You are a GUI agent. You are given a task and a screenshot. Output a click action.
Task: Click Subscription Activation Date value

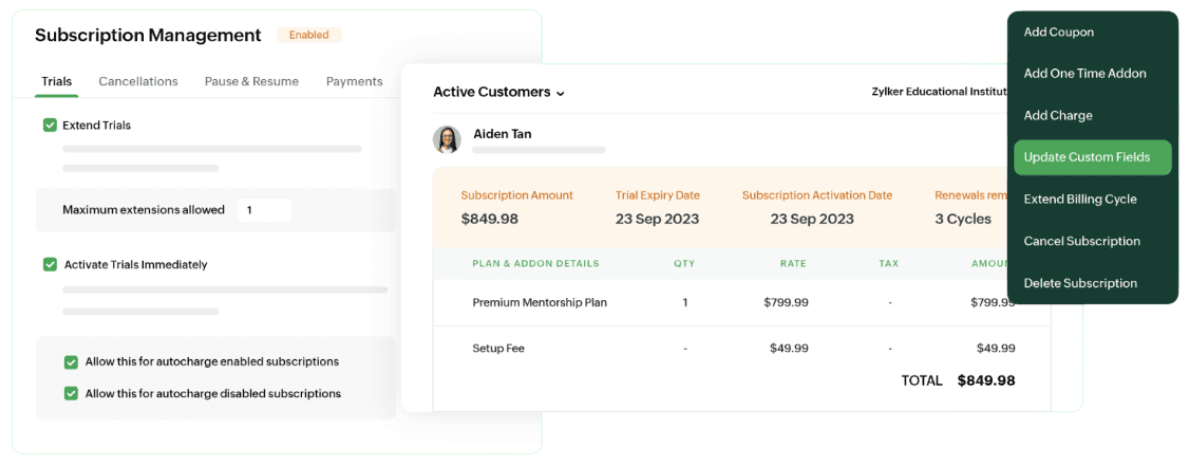812,219
